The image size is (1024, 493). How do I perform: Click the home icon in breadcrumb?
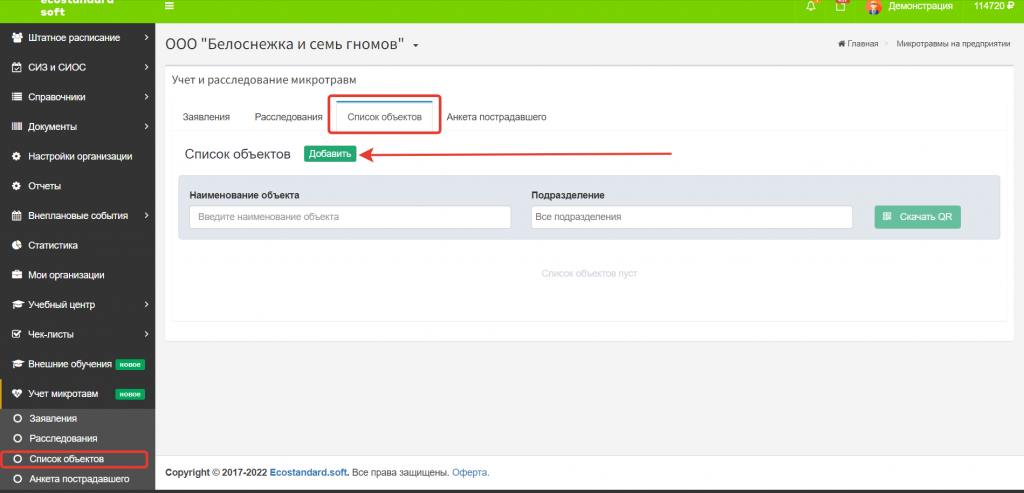point(842,44)
